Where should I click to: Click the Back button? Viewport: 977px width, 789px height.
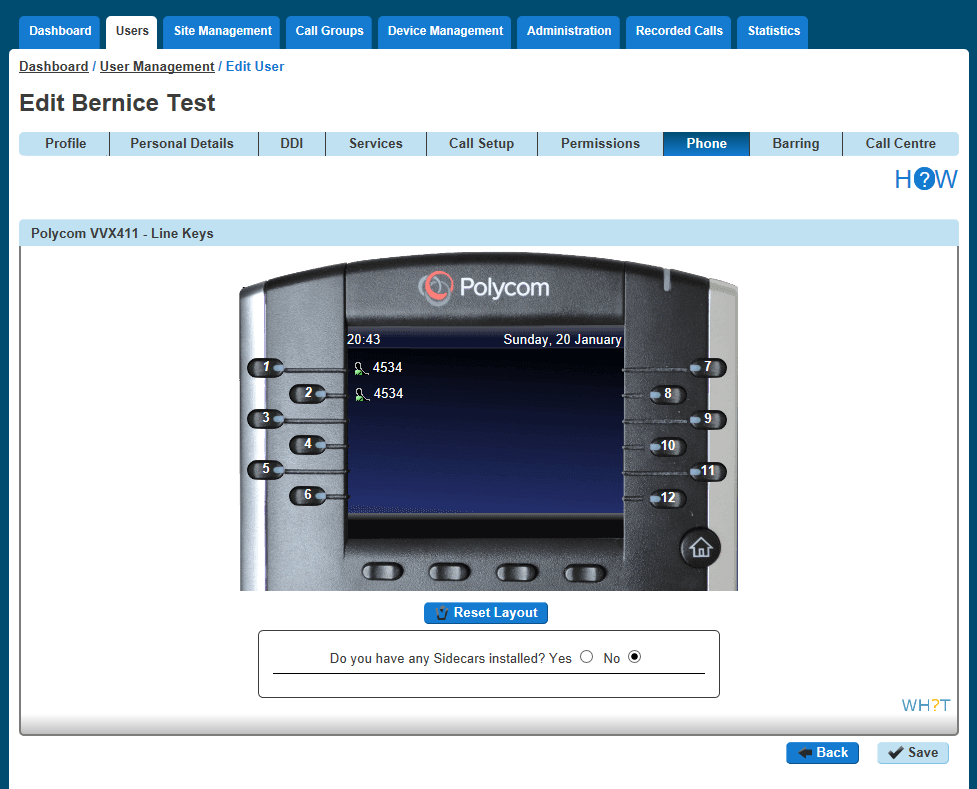pos(822,753)
